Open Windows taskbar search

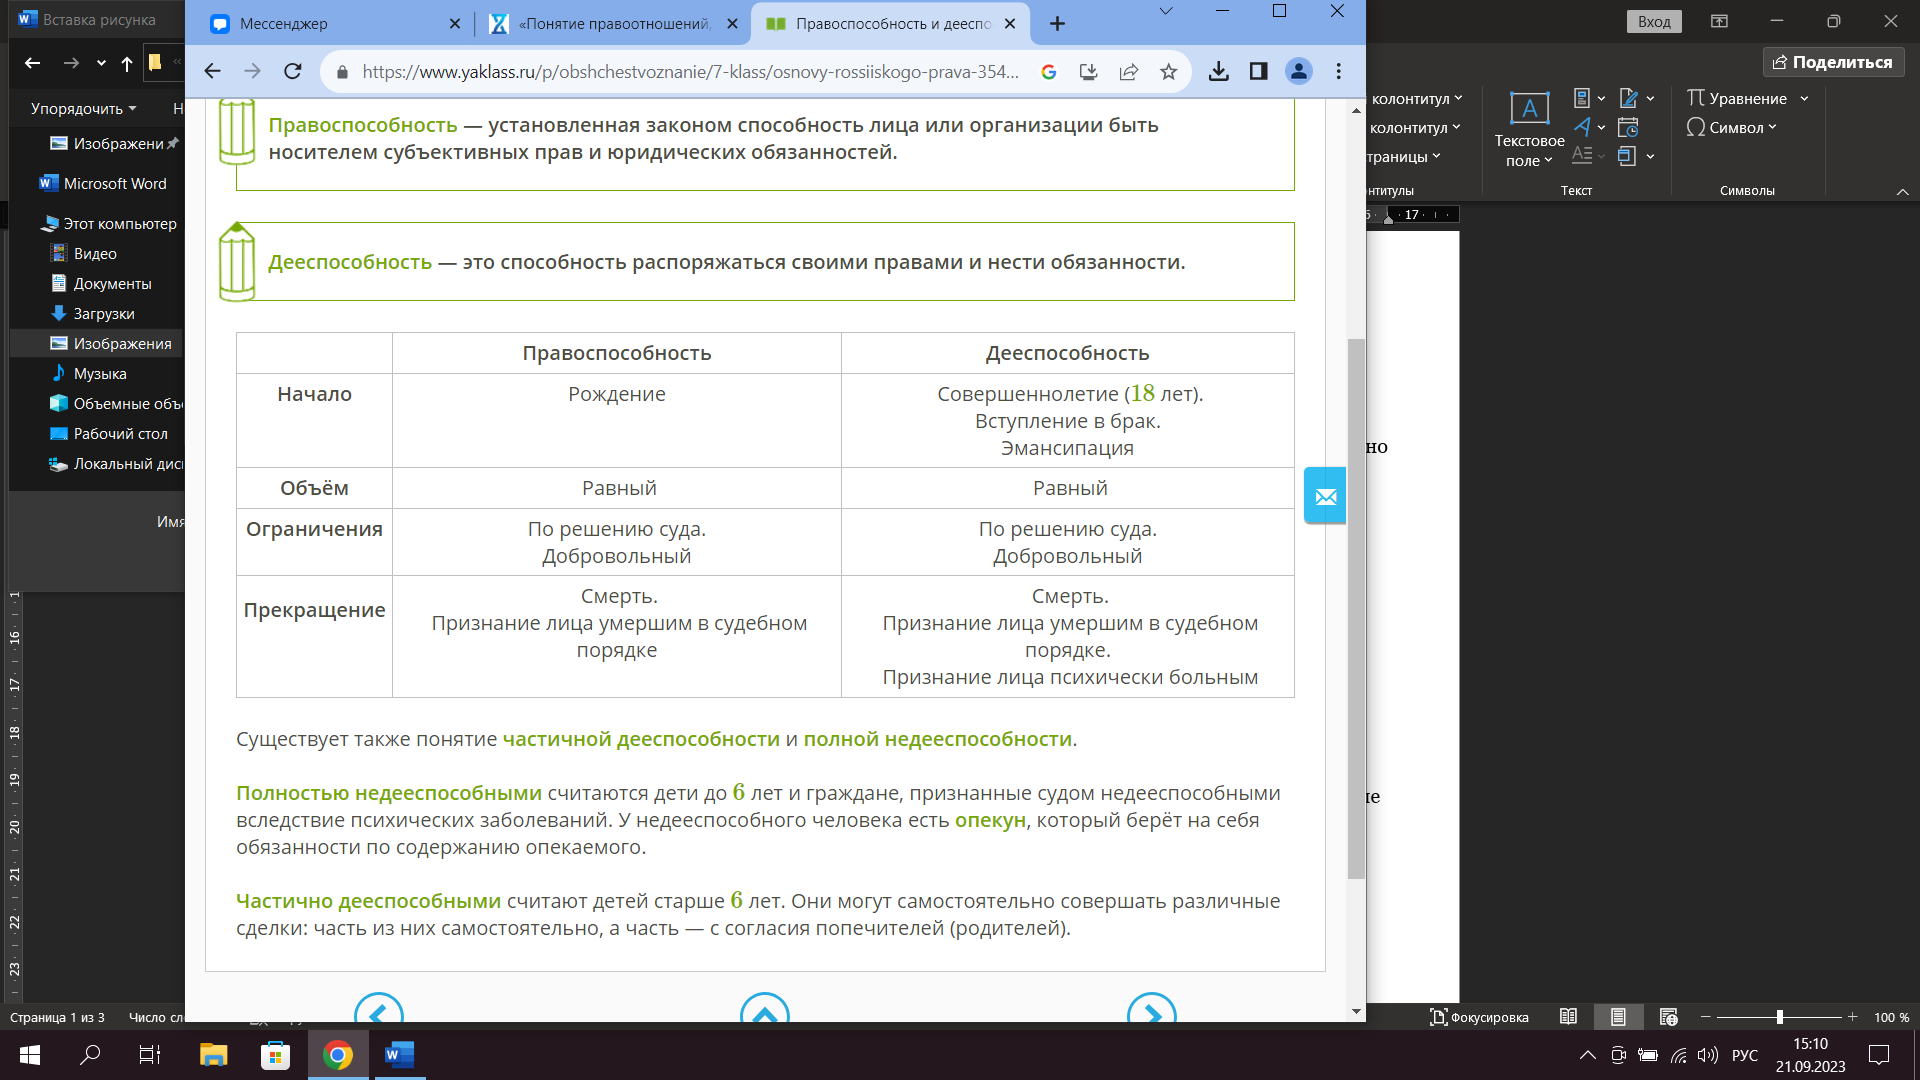(x=90, y=1055)
